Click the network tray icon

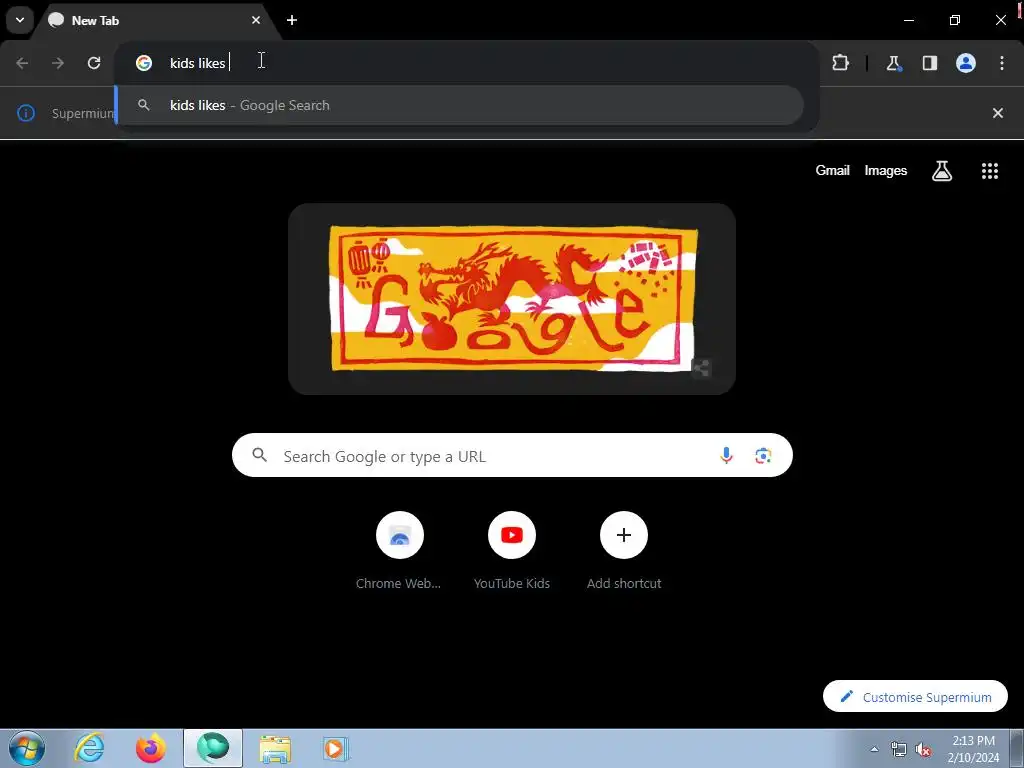point(899,750)
